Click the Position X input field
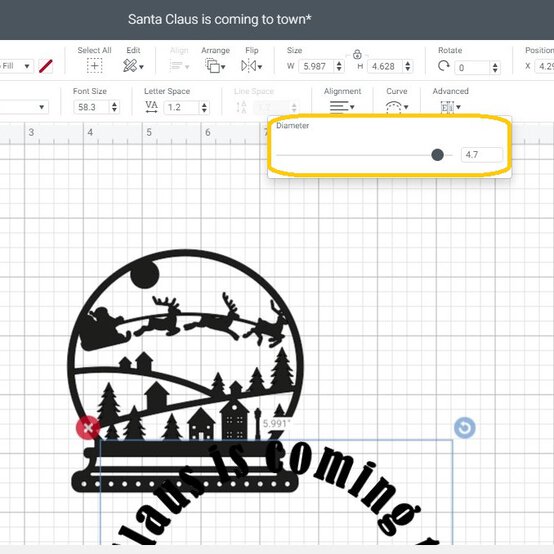This screenshot has width=554, height=554. pos(544,66)
